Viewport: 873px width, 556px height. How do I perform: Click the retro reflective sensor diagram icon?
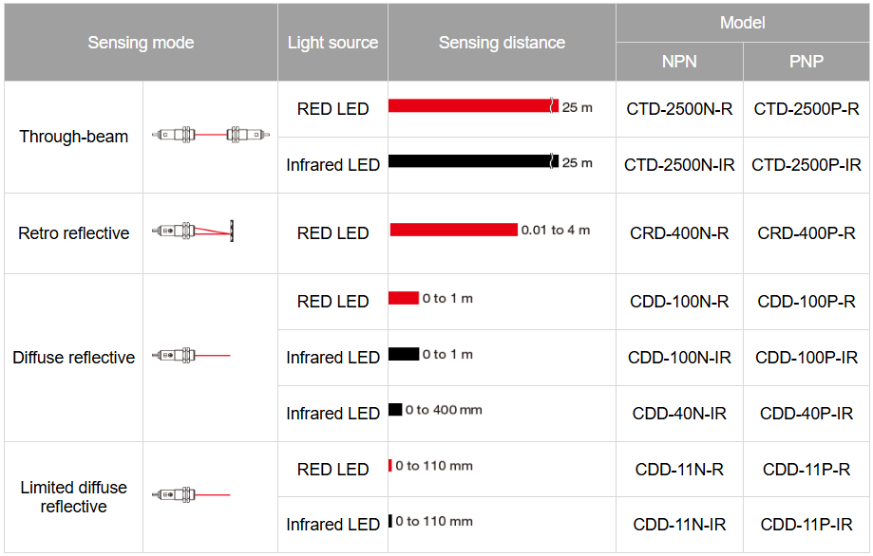point(193,231)
